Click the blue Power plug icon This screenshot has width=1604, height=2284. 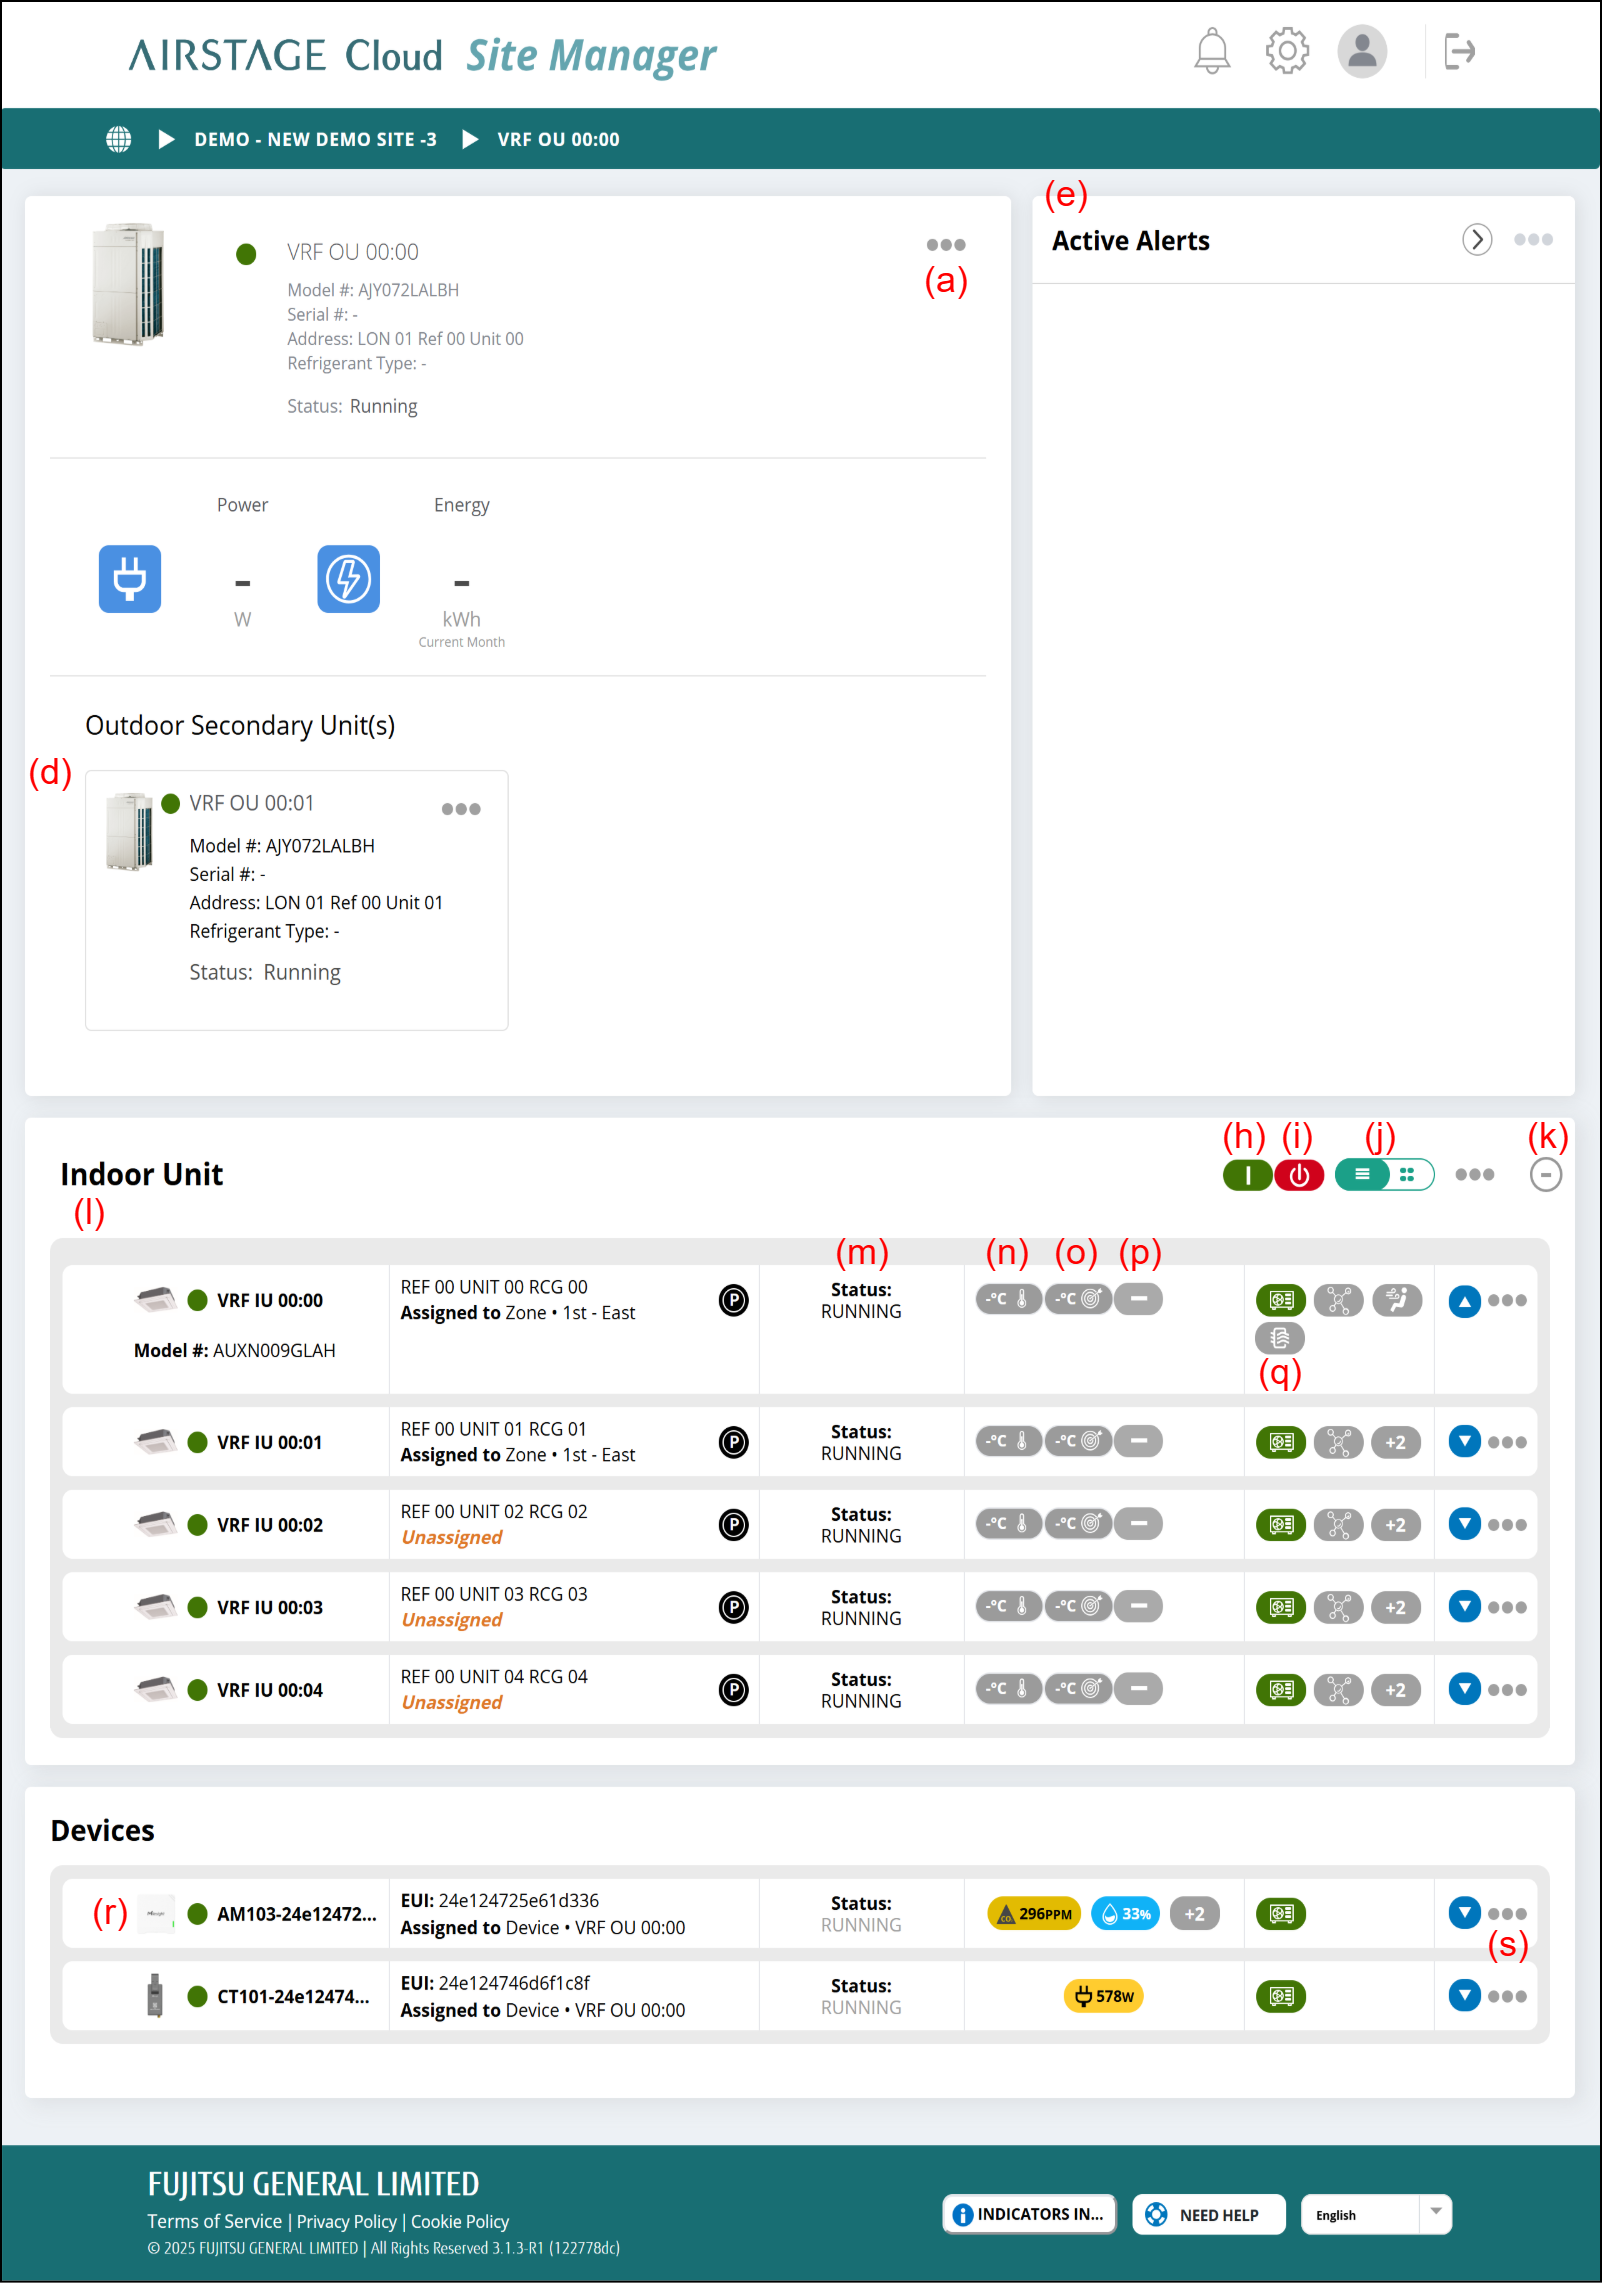coord(130,579)
